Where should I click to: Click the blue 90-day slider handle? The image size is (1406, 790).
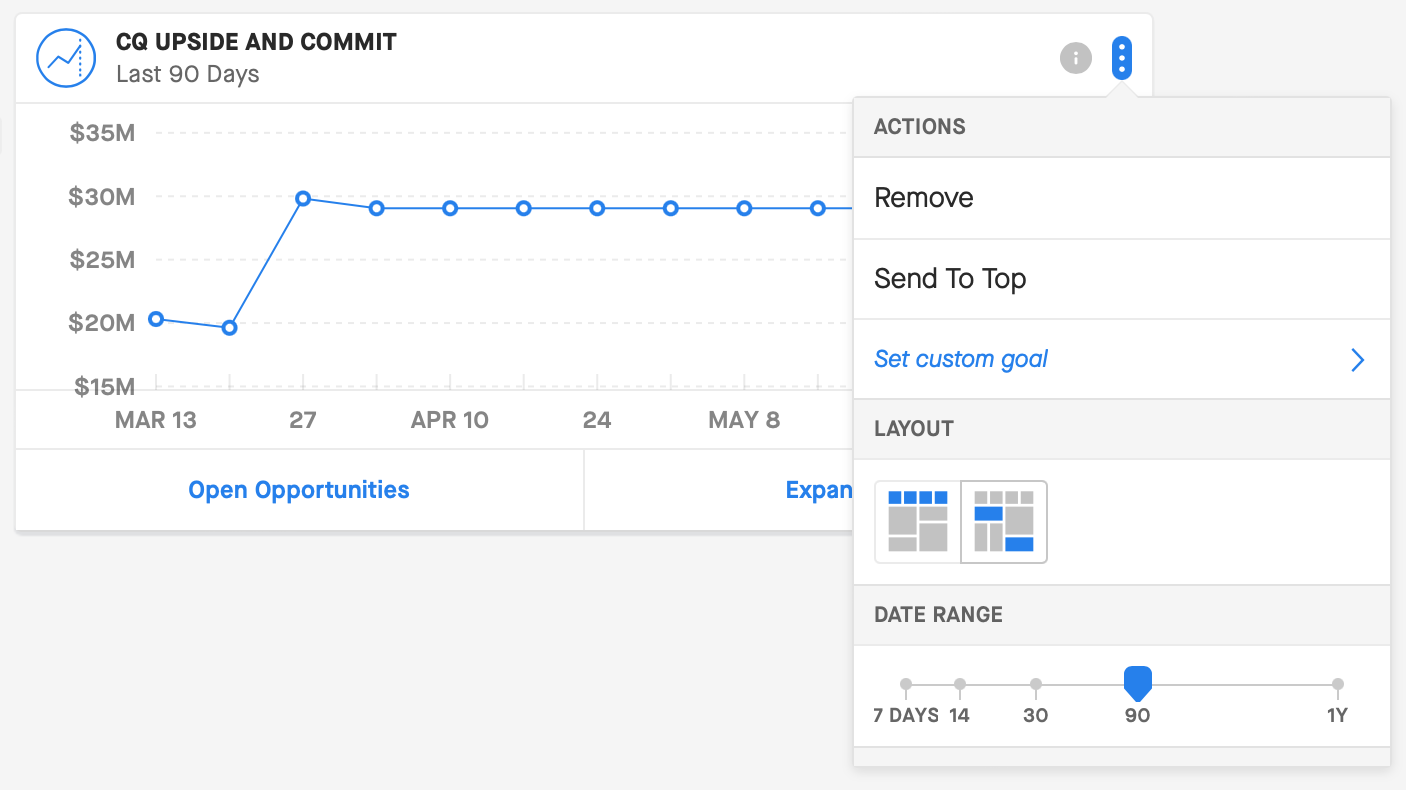click(1138, 683)
